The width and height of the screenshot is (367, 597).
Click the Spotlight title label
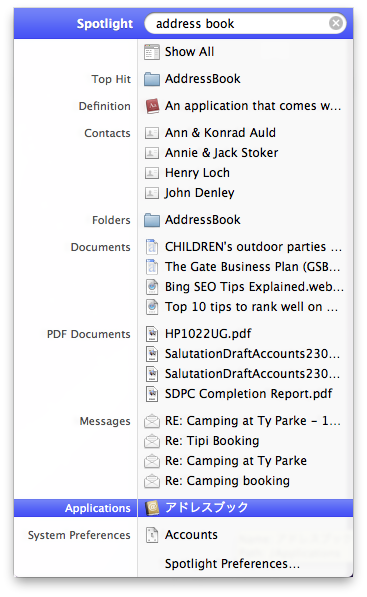click(x=105, y=24)
